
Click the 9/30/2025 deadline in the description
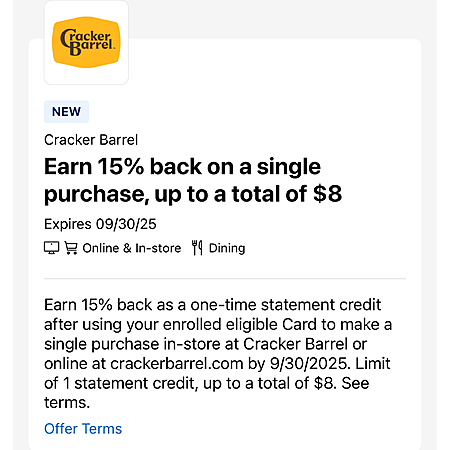pos(310,364)
